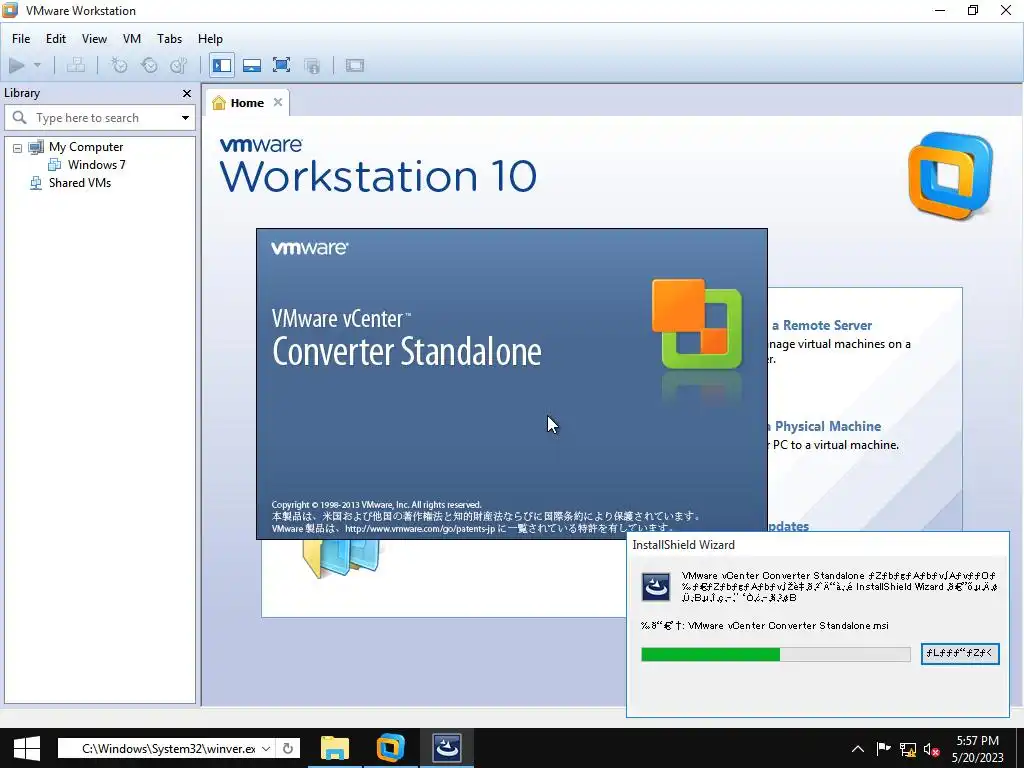Click the Remote Server link
1024x768 pixels.
[x=822, y=325]
